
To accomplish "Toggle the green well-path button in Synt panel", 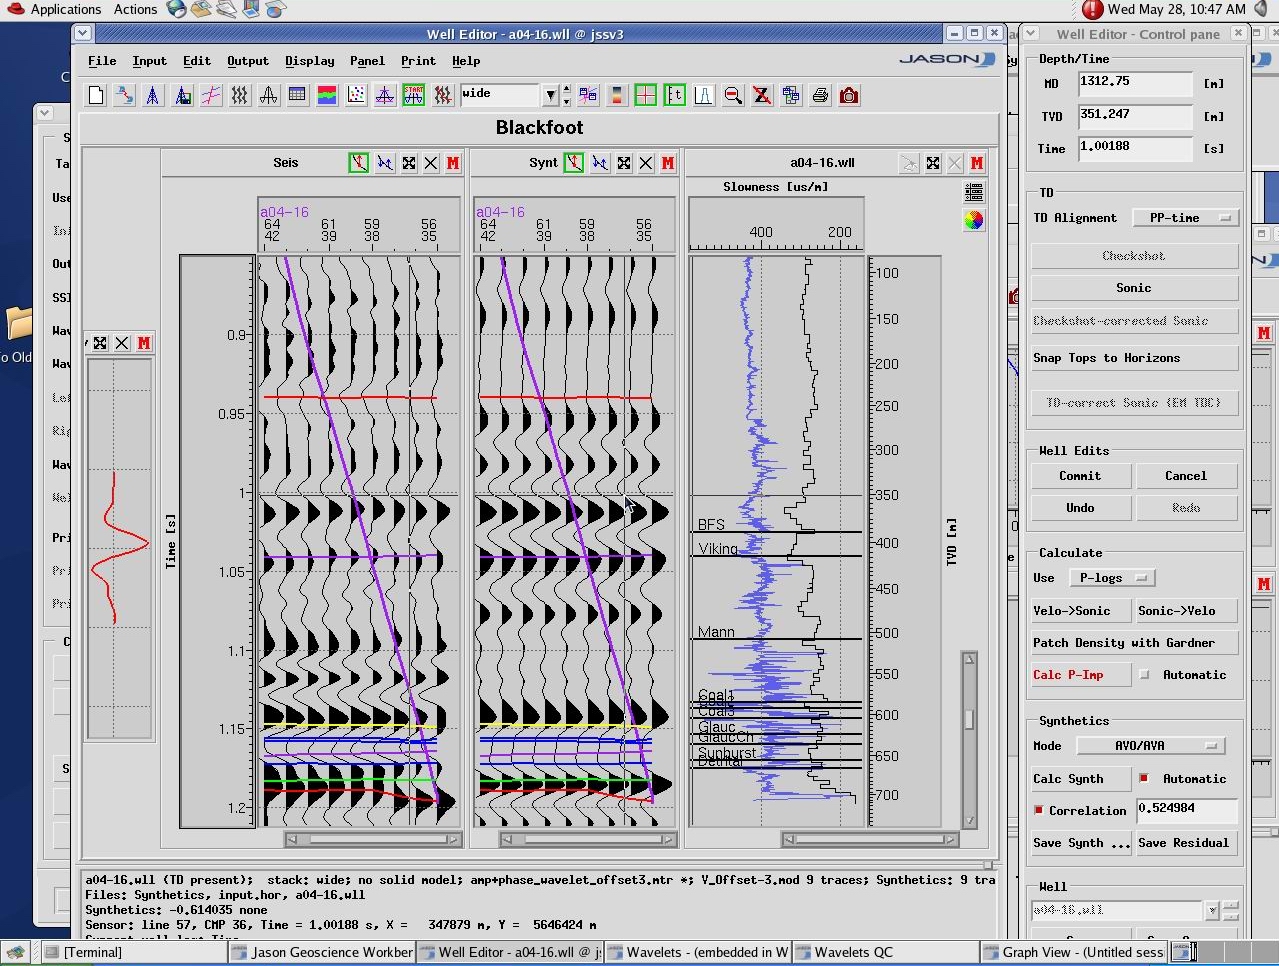I will coord(574,163).
